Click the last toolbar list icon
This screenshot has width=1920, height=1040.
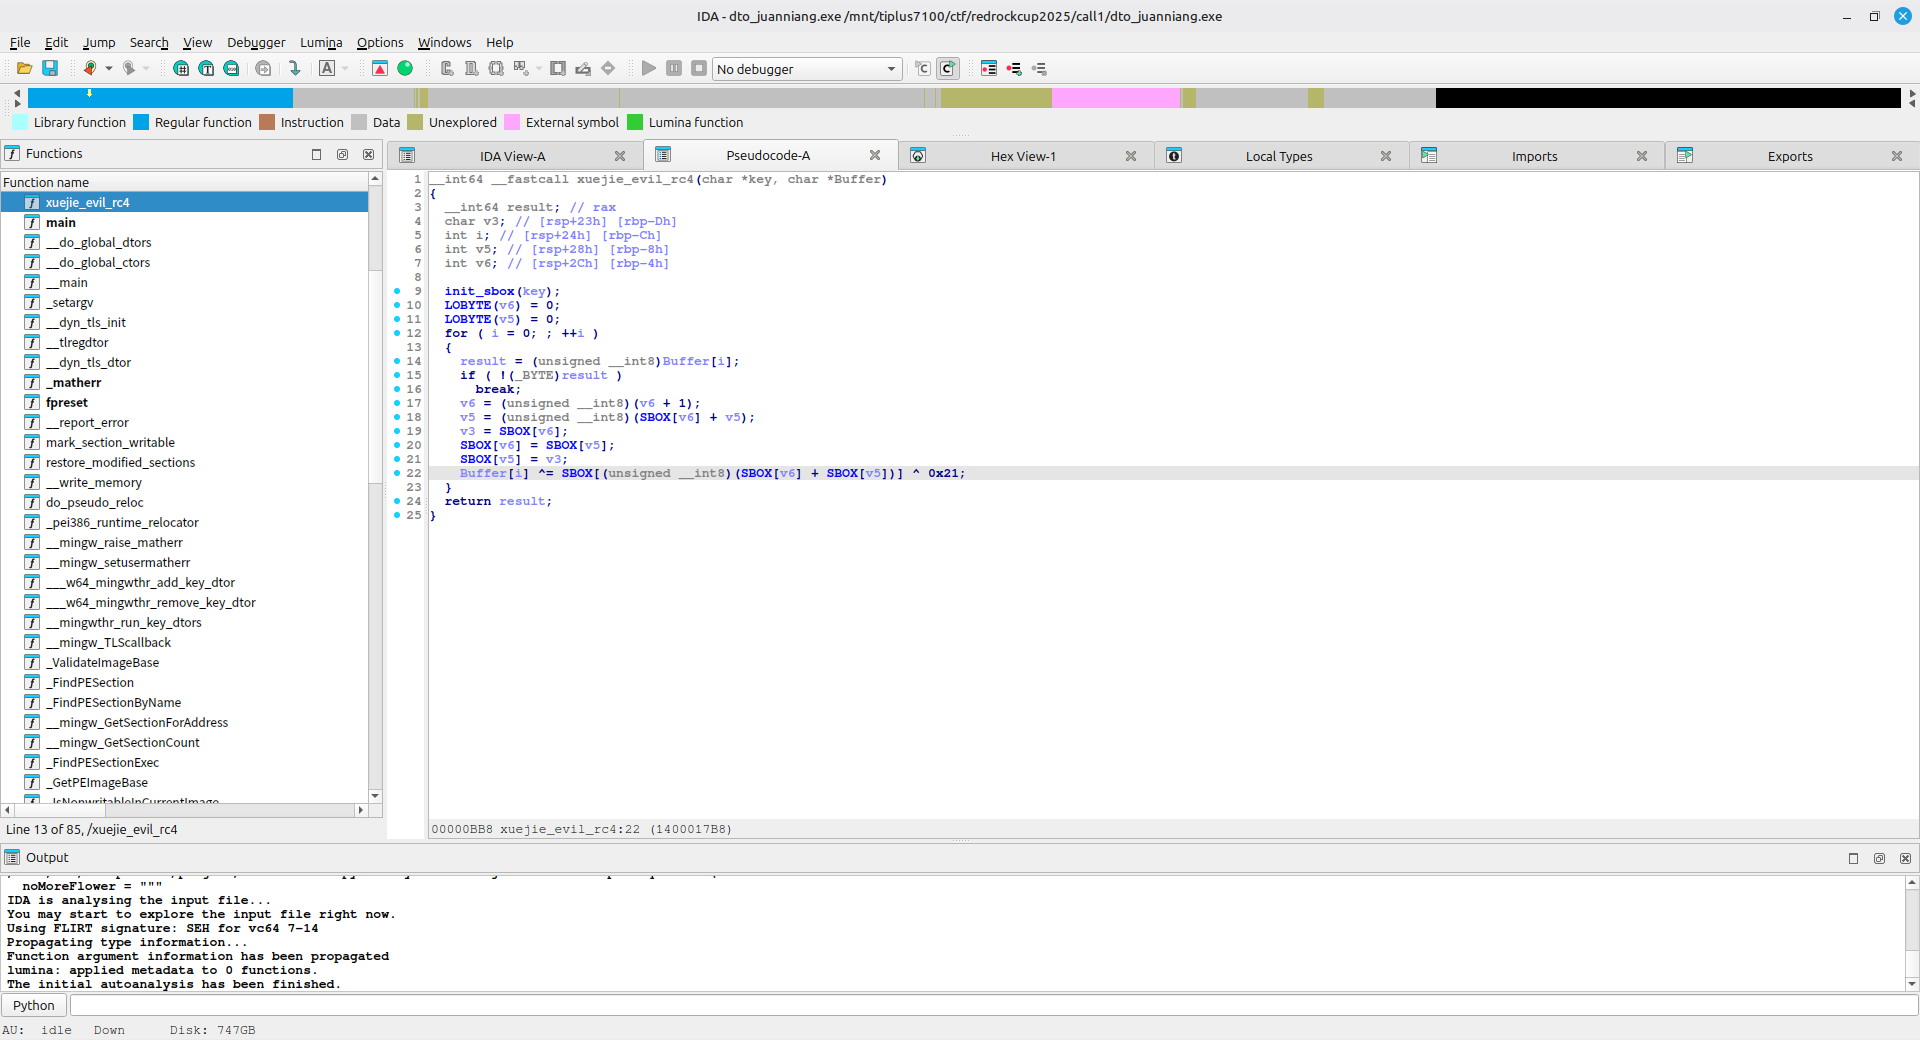point(1039,68)
